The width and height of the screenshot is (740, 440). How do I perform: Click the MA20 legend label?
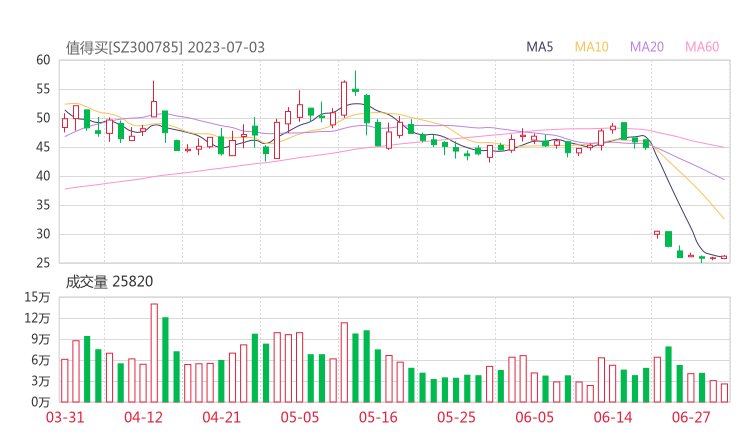tap(647, 47)
